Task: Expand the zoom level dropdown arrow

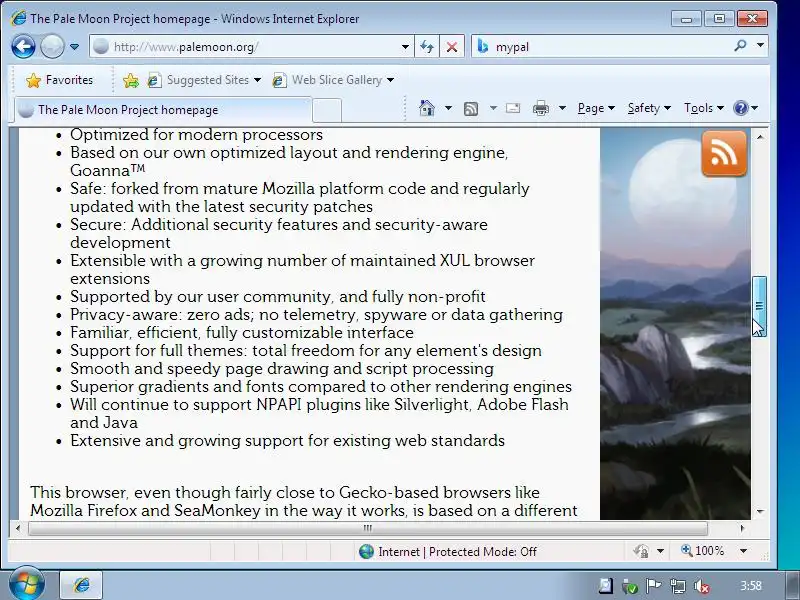Action: tap(743, 551)
